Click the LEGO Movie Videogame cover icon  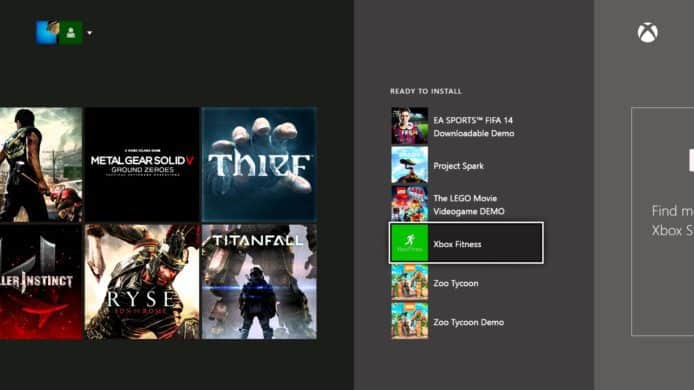(409, 204)
